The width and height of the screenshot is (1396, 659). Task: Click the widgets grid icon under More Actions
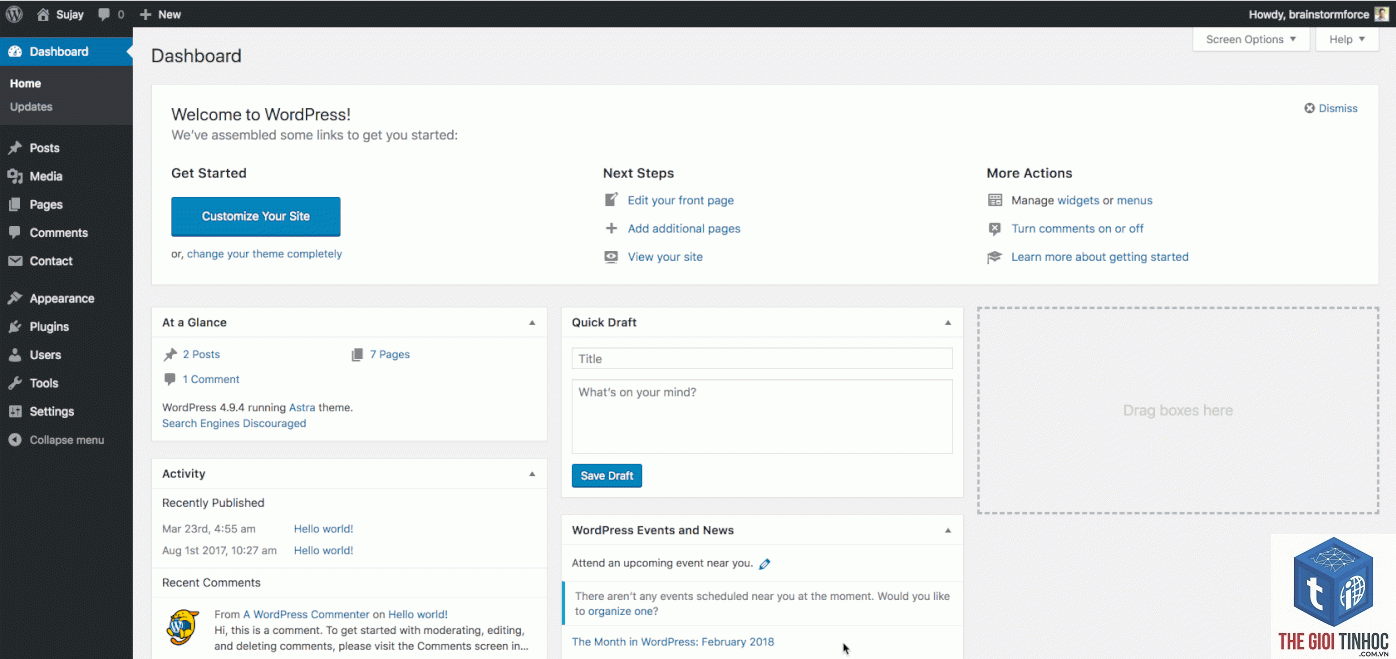point(995,200)
